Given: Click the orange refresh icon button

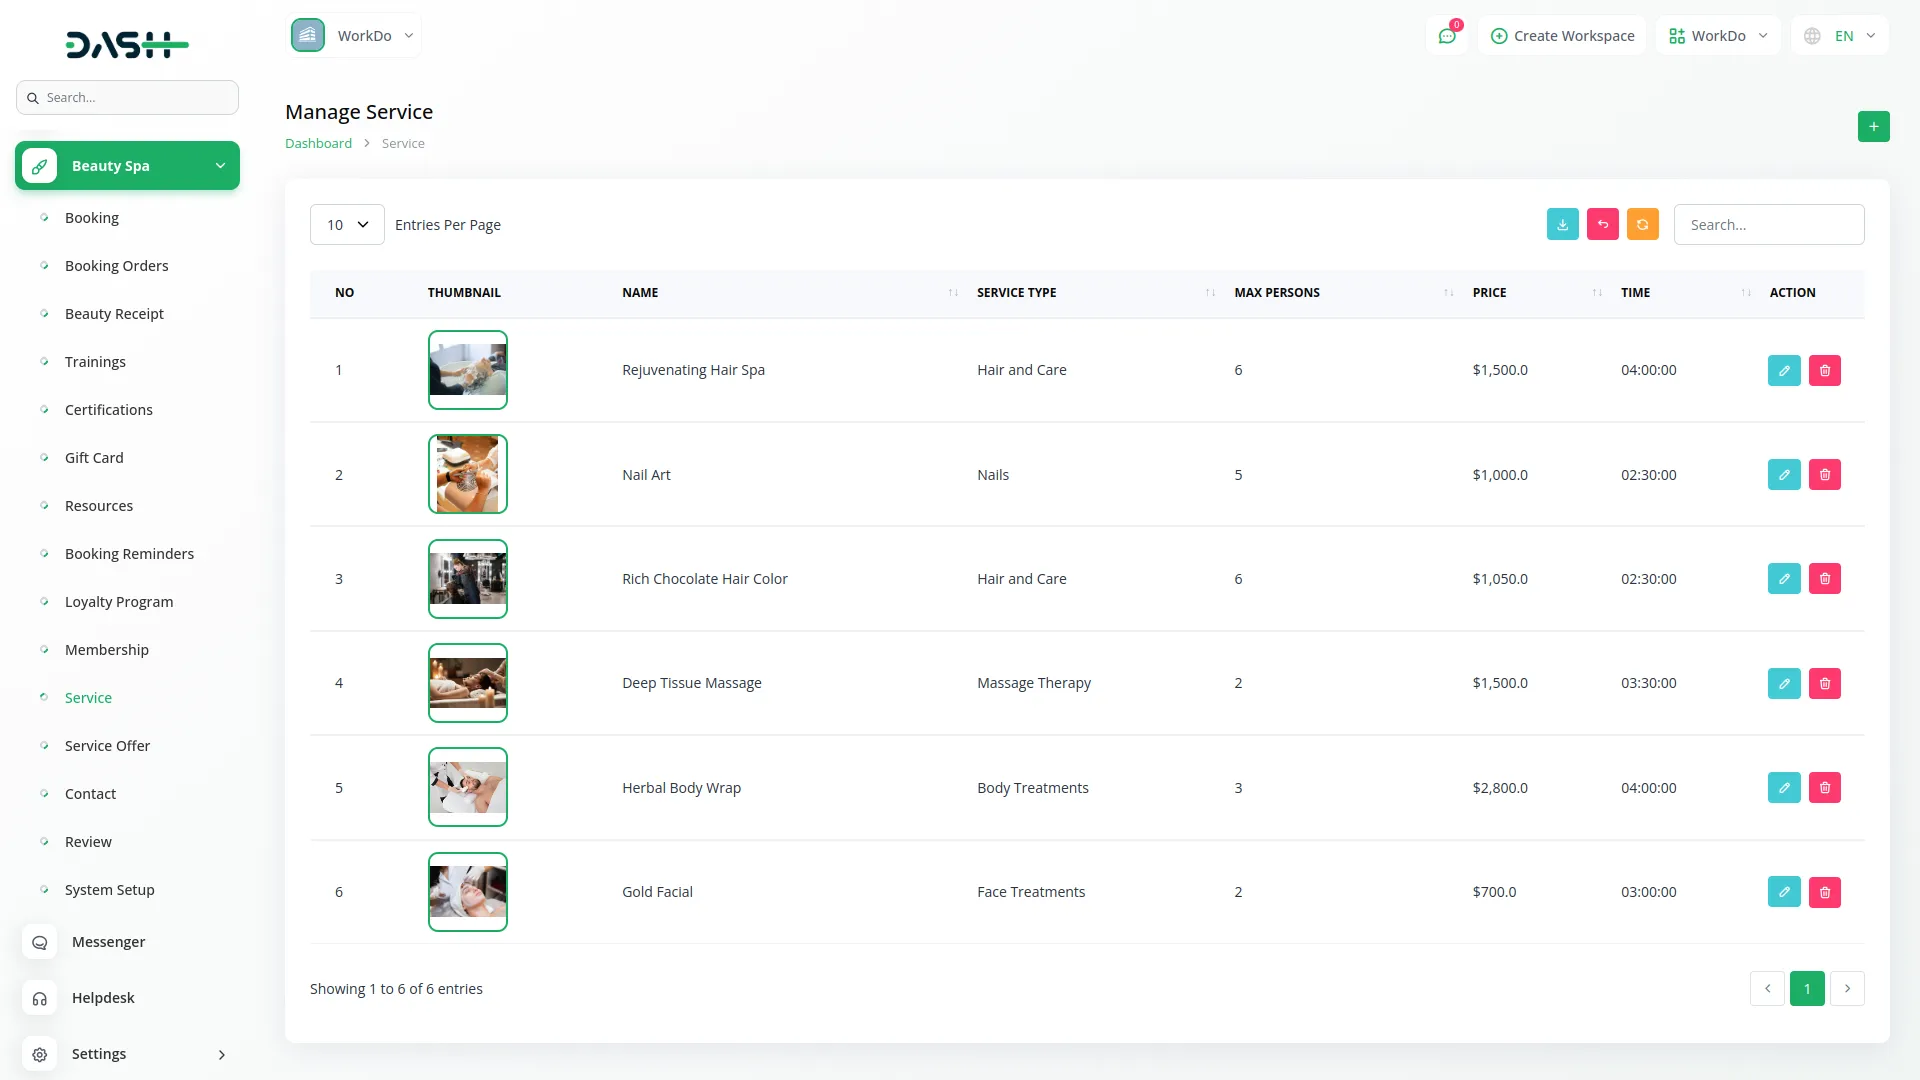Looking at the screenshot, I should click(x=1642, y=225).
